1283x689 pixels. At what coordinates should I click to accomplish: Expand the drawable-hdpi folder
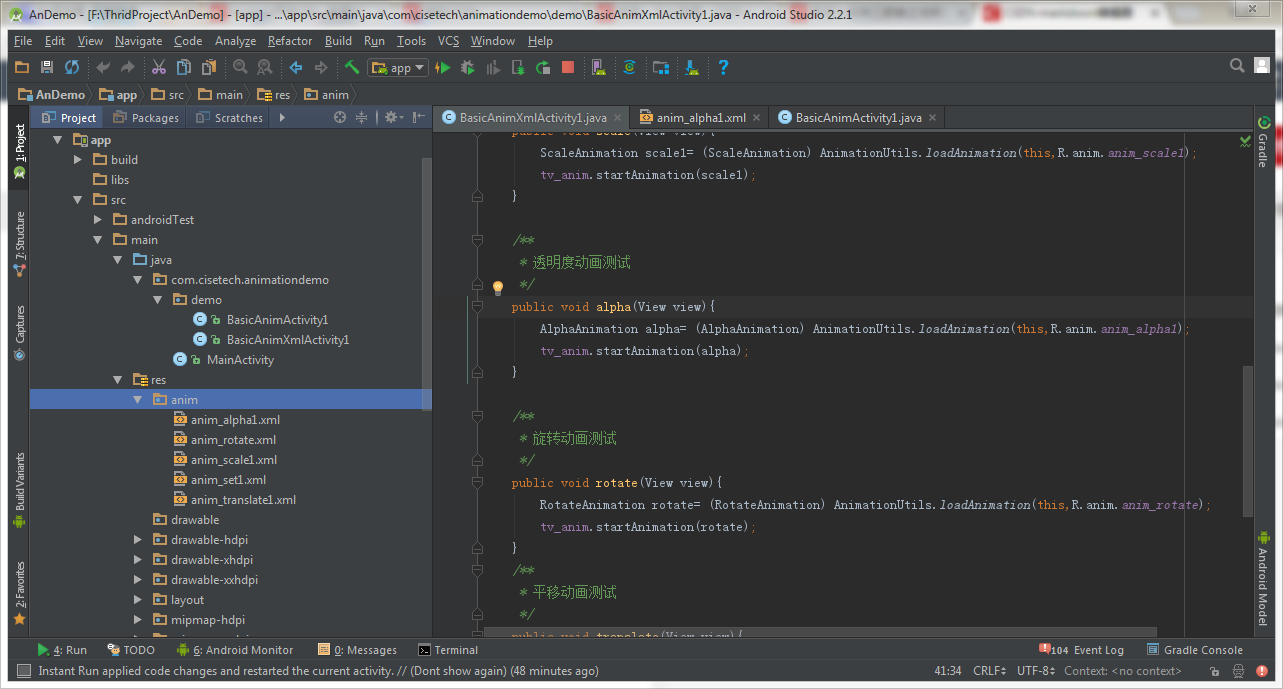pyautogui.click(x=139, y=540)
